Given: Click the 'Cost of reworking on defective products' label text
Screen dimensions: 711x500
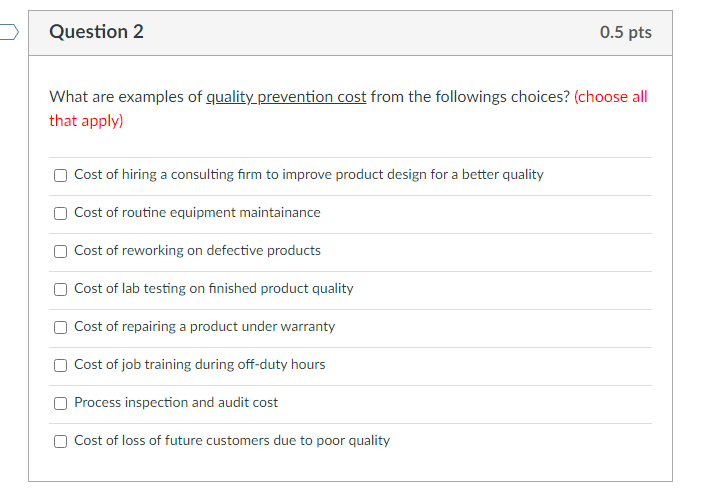Looking at the screenshot, I should (x=197, y=251).
